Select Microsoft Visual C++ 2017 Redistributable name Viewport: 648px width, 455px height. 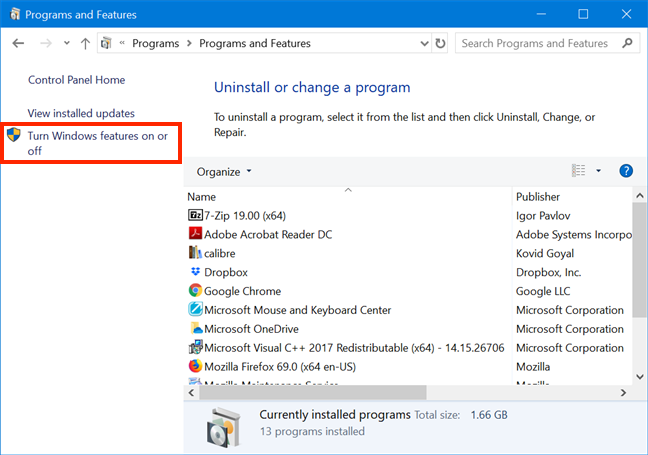pyautogui.click(x=354, y=348)
